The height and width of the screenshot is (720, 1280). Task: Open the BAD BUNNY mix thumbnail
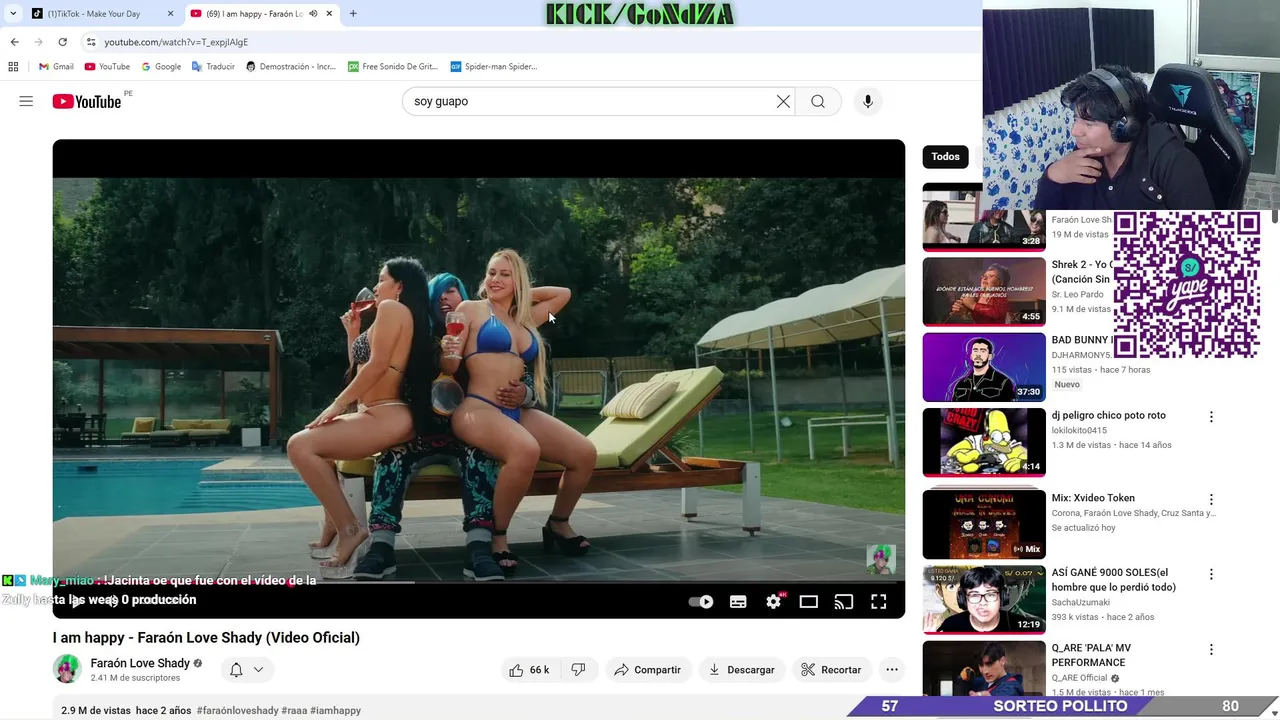click(984, 367)
